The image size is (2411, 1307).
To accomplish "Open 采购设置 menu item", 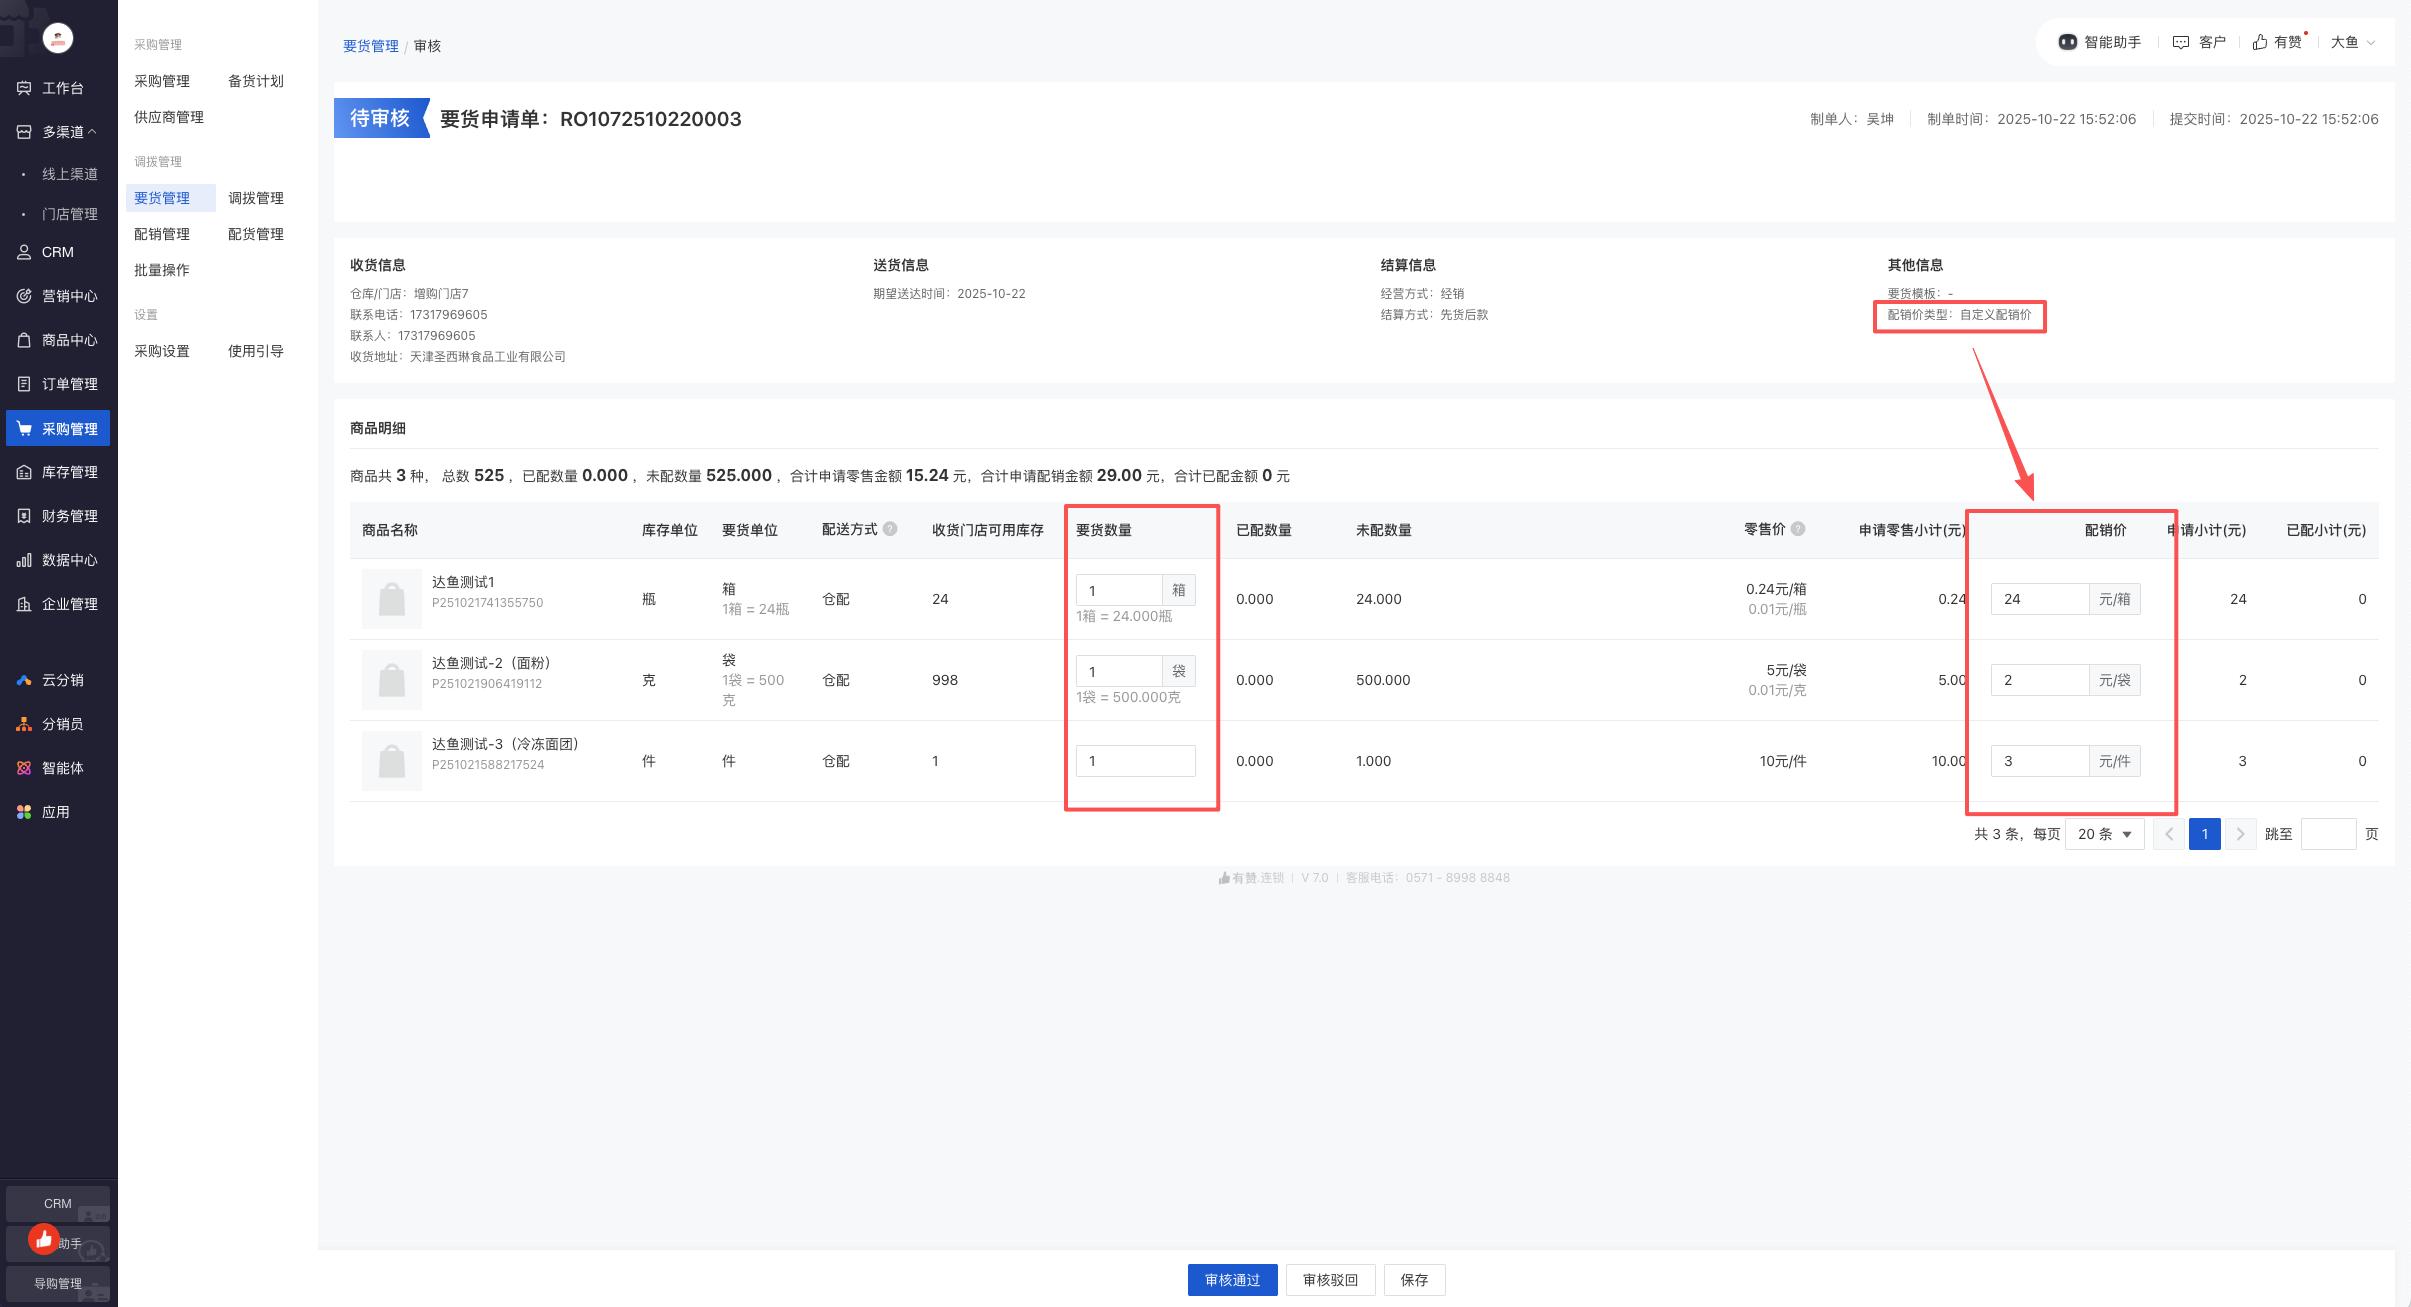I will [162, 351].
